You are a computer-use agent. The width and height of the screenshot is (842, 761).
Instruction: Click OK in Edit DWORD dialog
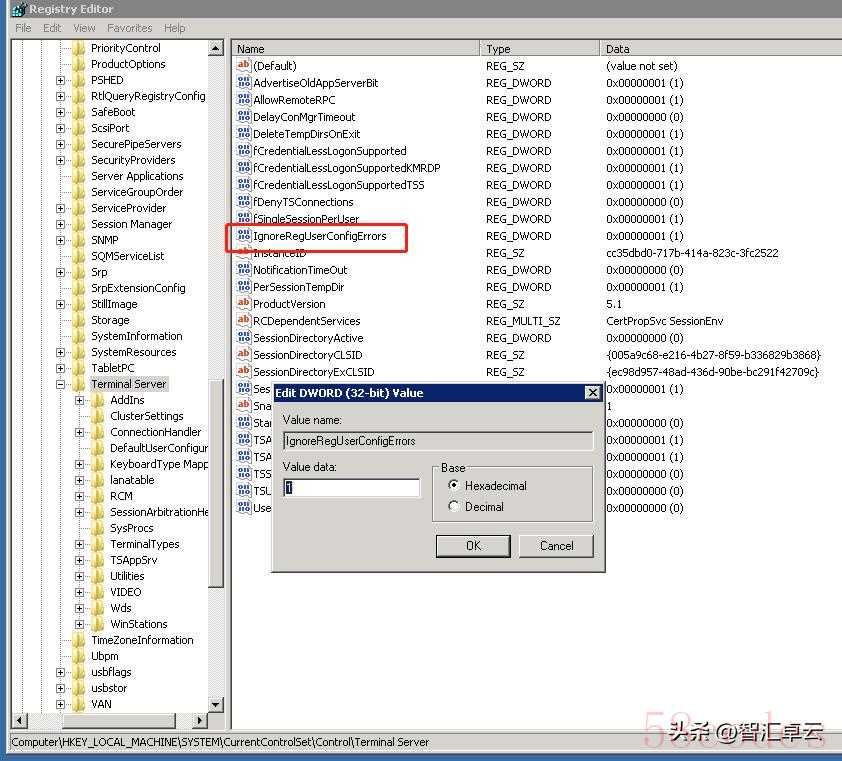coord(473,545)
